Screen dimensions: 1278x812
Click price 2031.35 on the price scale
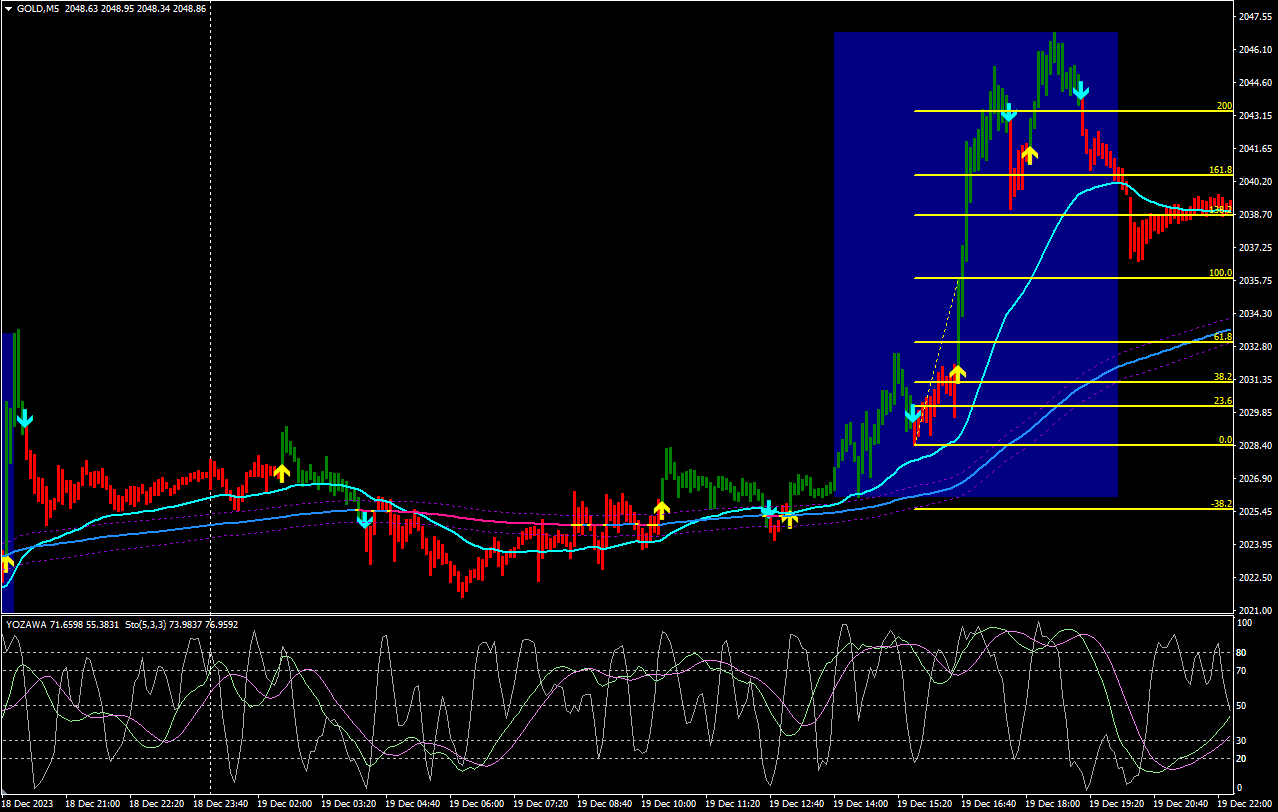click(x=1255, y=379)
